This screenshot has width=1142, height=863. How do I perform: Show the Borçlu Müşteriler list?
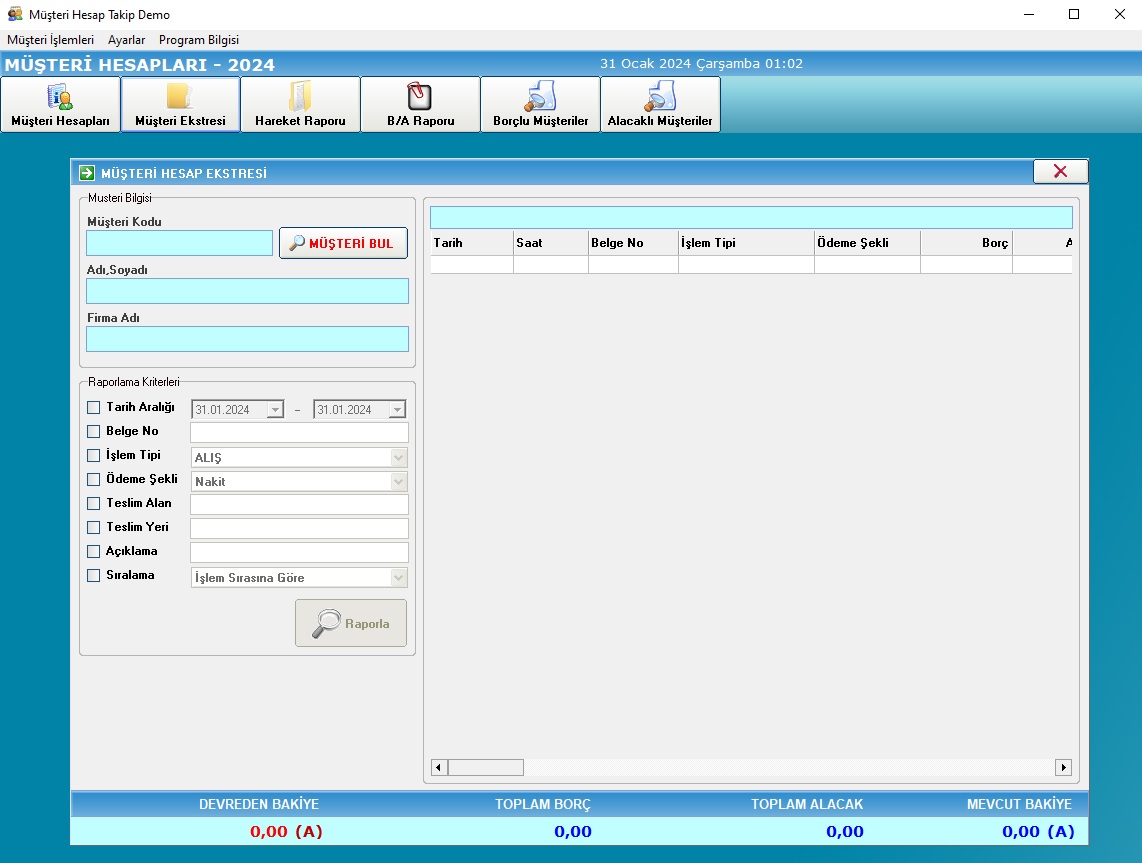(x=540, y=104)
